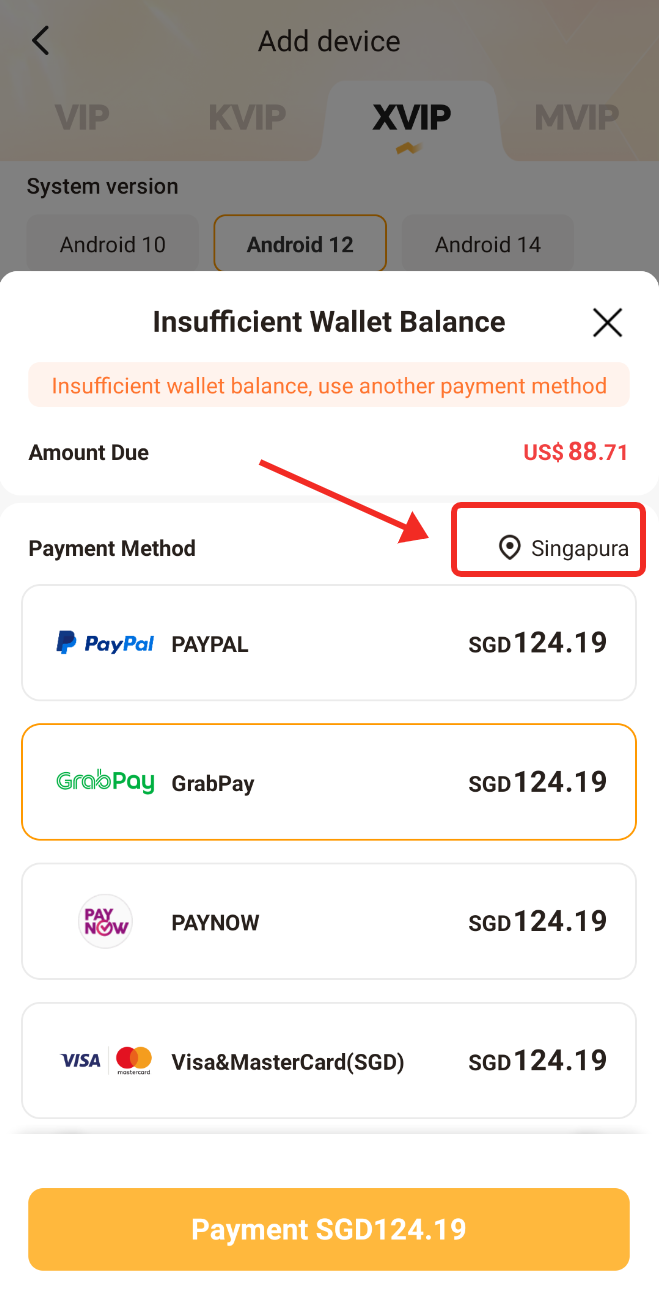659x1297 pixels.
Task: Click the PayPal logo icon
Action: [x=105, y=643]
